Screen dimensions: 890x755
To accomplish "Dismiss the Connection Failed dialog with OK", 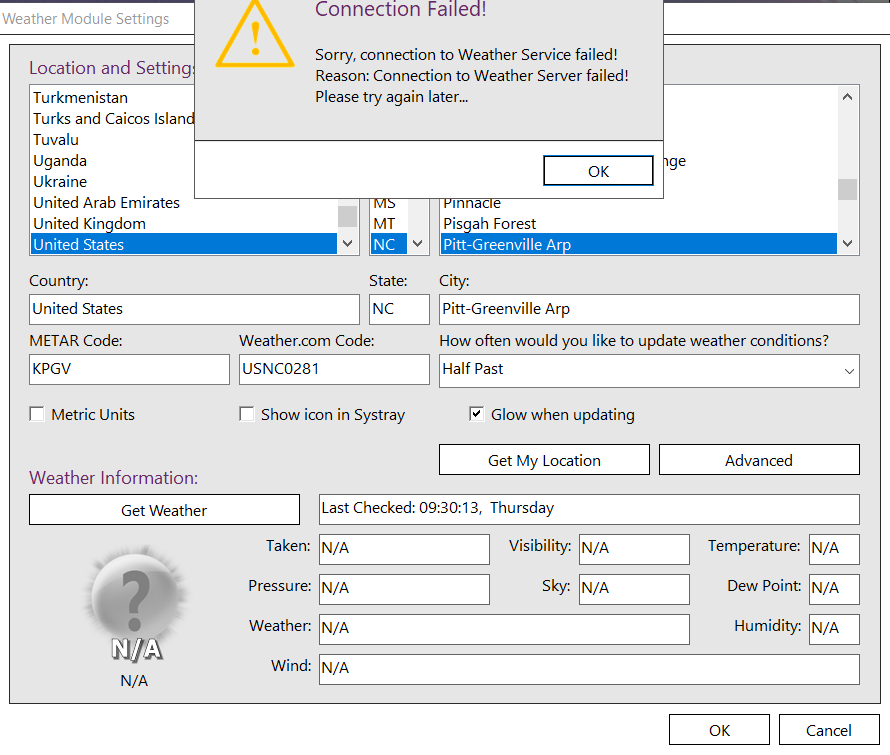I will (598, 171).
